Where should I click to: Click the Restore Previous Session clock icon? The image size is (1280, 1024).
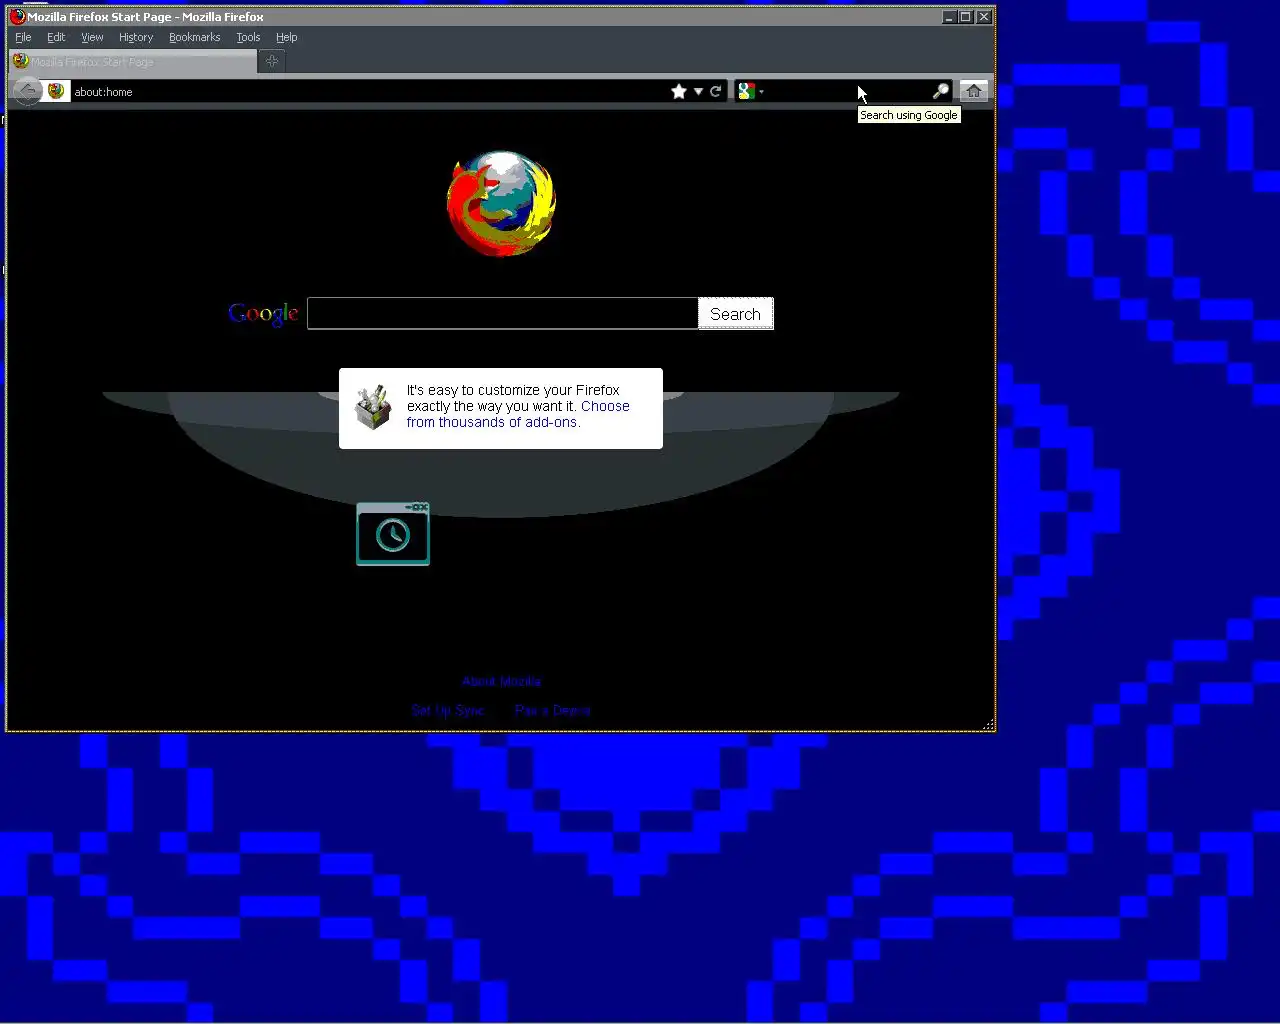393,534
